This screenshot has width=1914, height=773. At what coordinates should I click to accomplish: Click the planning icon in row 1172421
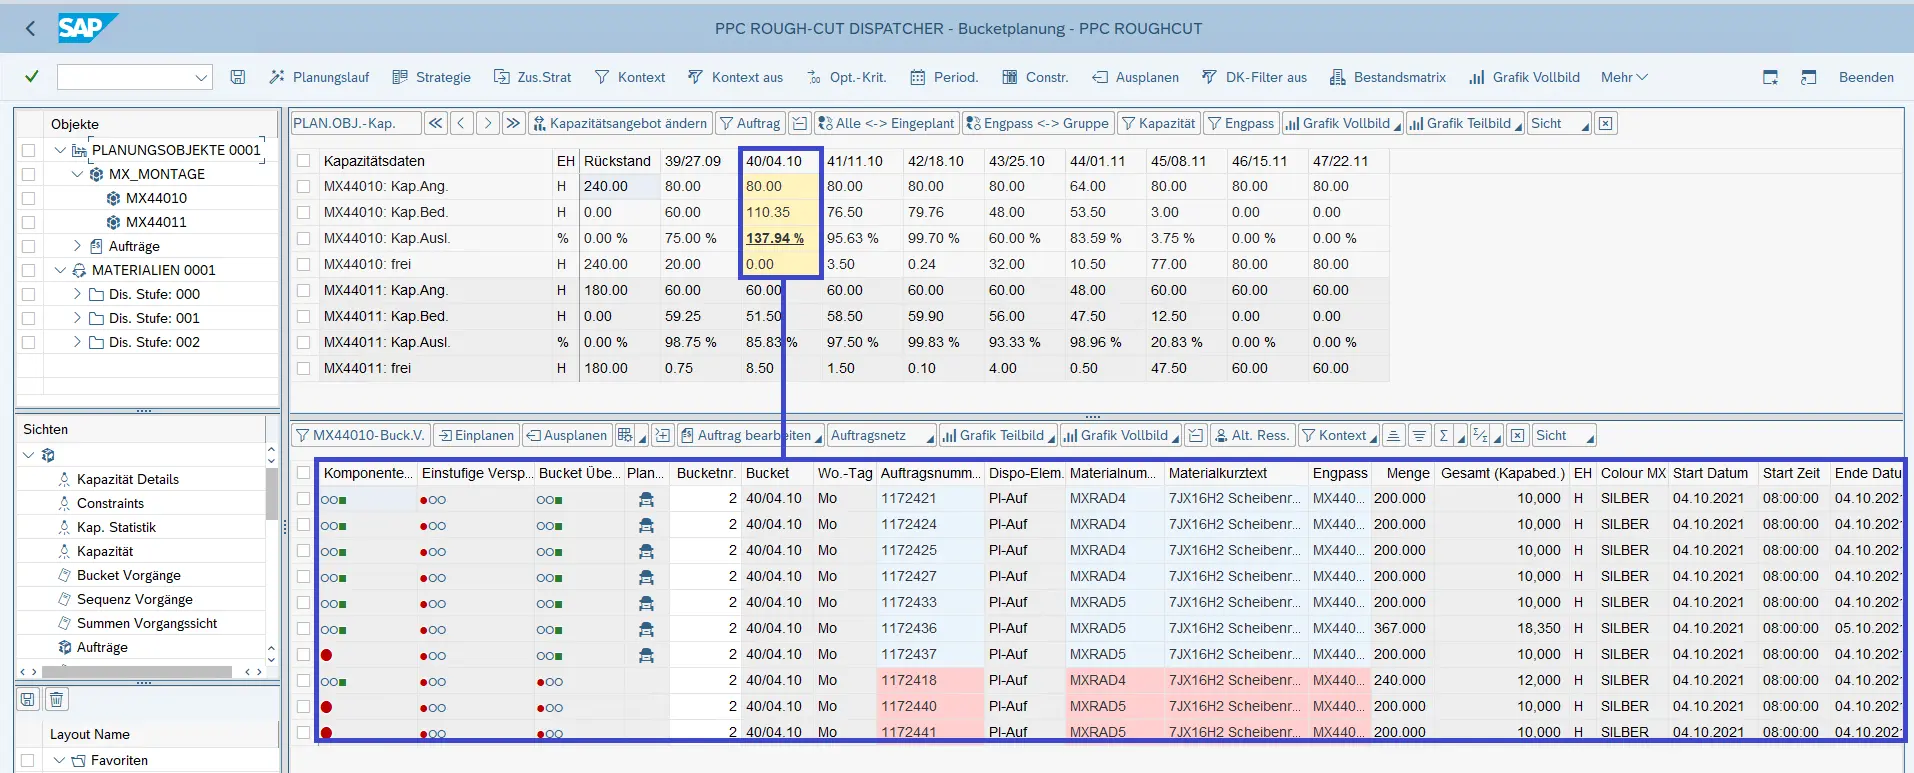pos(646,499)
